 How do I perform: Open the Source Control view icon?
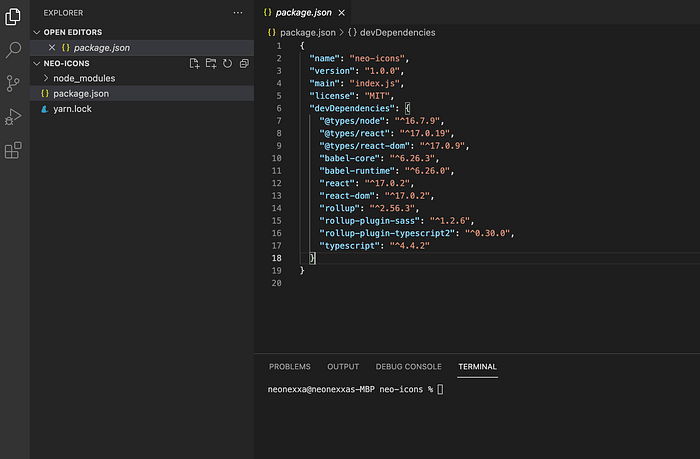[x=13, y=83]
